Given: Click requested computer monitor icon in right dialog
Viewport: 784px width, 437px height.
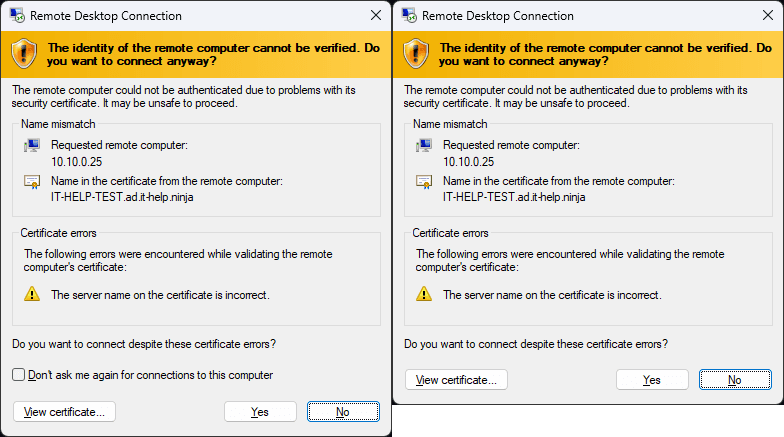Looking at the screenshot, I should click(424, 146).
